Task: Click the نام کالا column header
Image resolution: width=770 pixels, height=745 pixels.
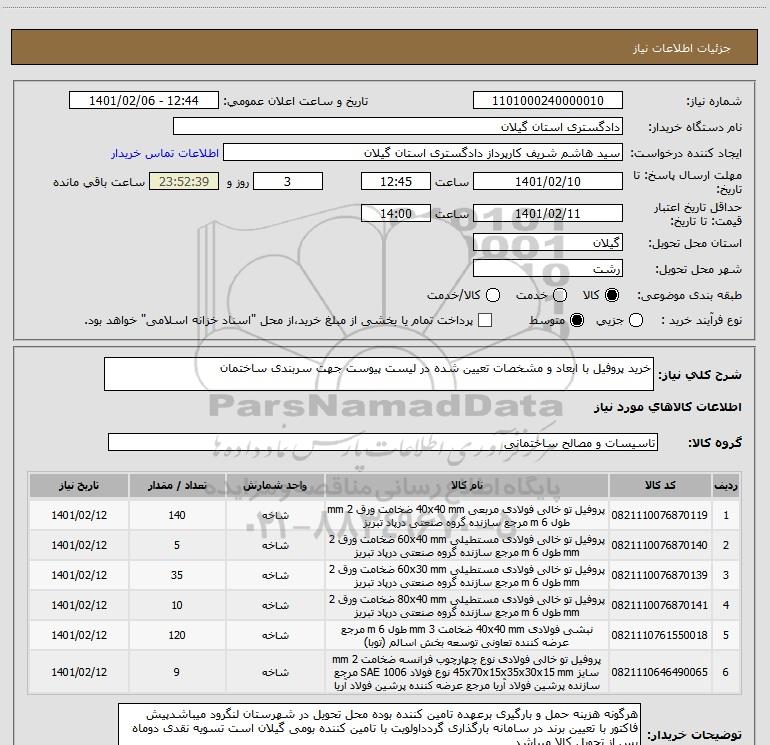Action: coord(467,485)
